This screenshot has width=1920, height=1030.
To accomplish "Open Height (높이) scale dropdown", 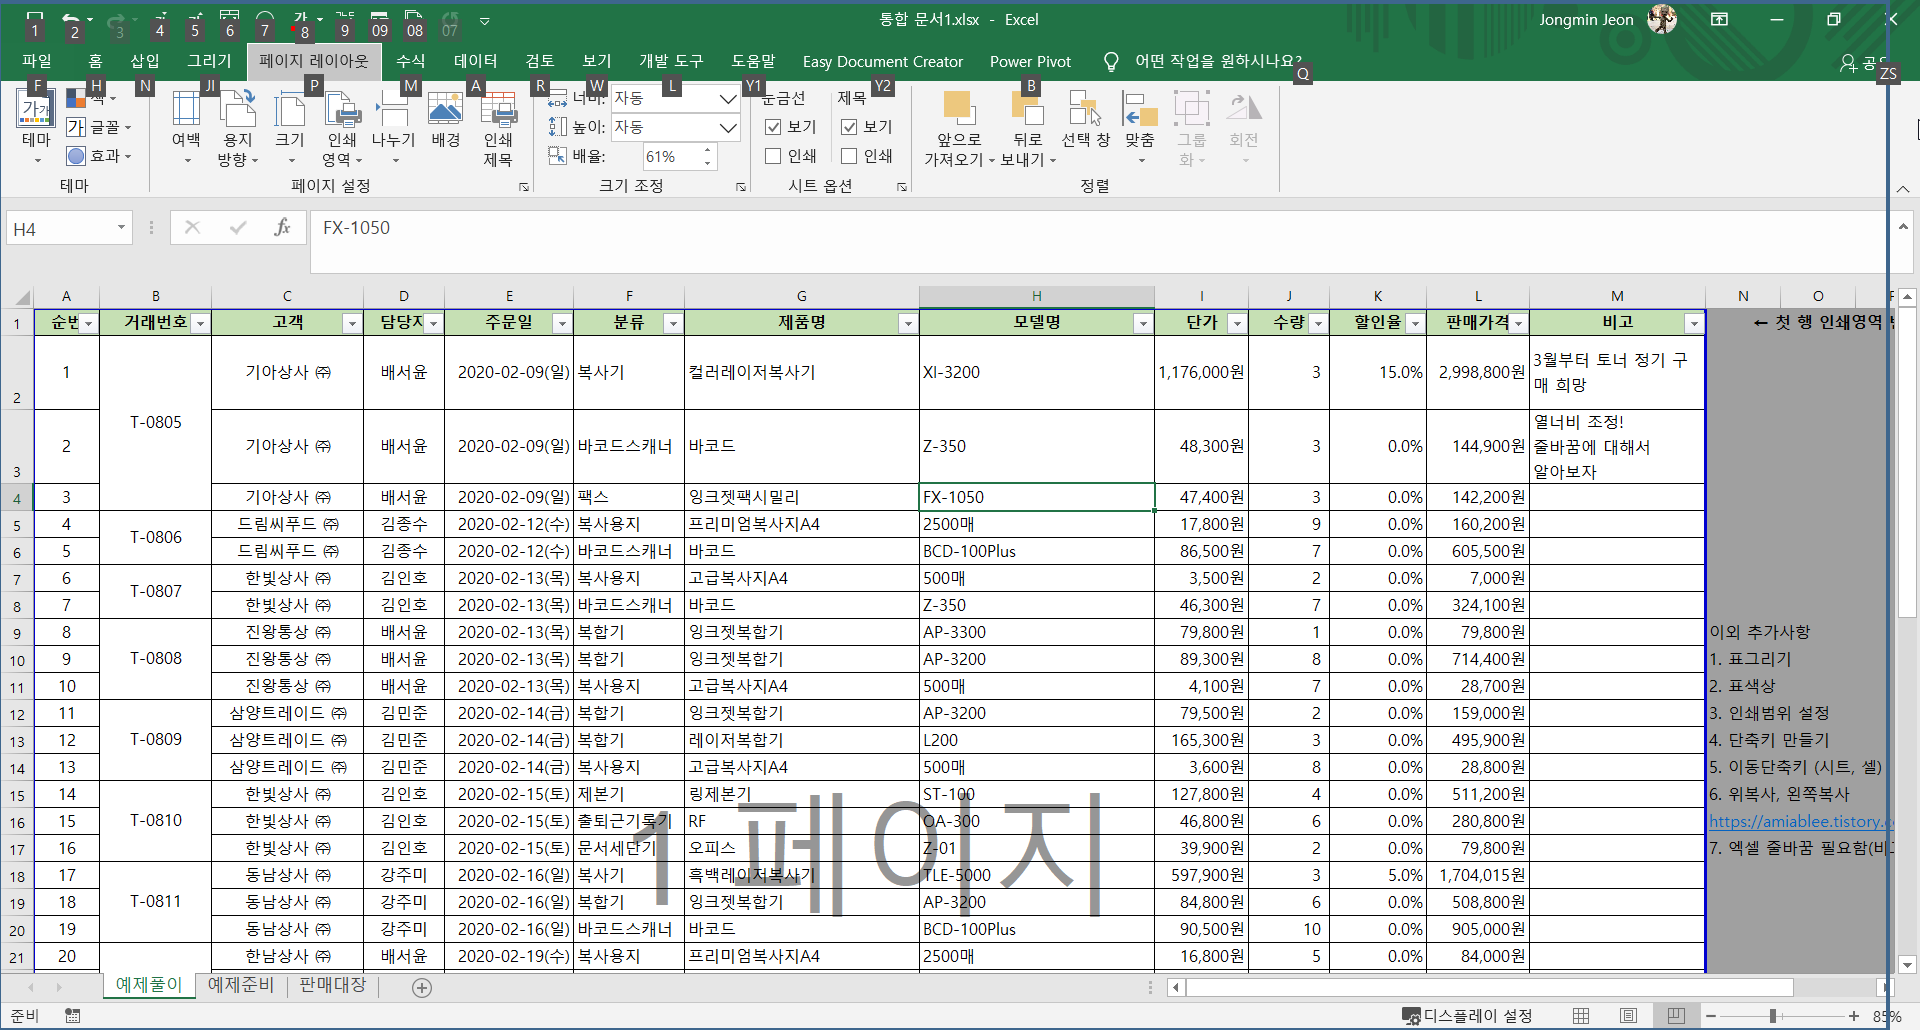I will click(728, 127).
